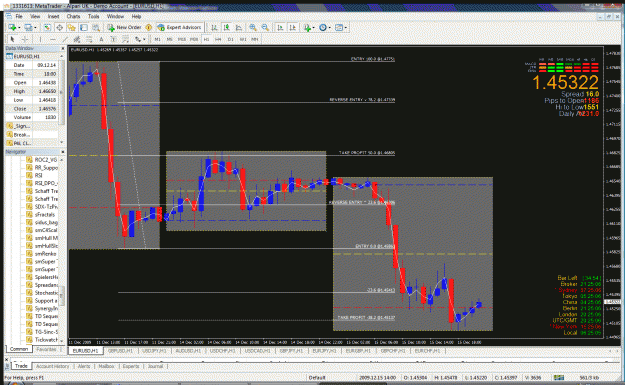625x385 pixels.
Task: Switch timeframe to W1
Action: (x=243, y=39)
